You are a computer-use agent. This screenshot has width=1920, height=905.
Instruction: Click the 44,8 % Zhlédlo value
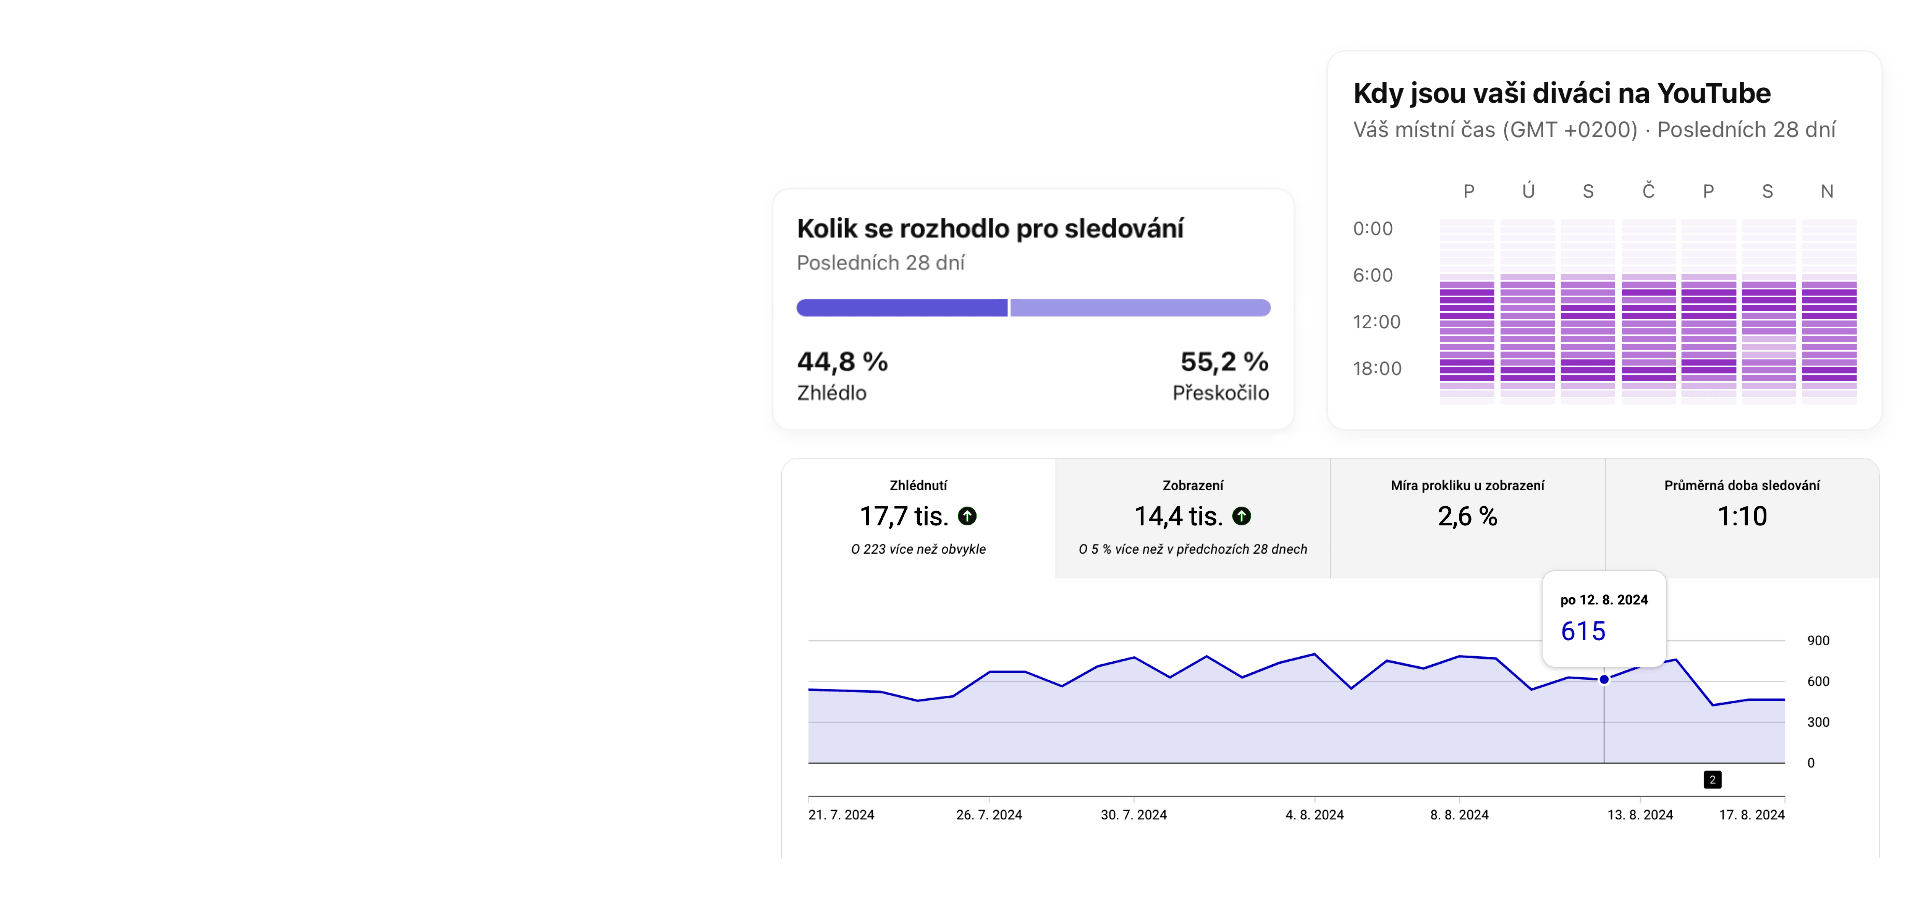(842, 362)
